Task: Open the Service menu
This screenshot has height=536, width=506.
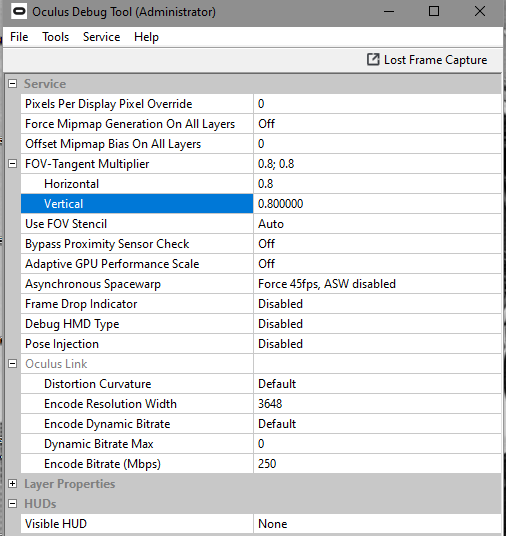Action: point(102,37)
